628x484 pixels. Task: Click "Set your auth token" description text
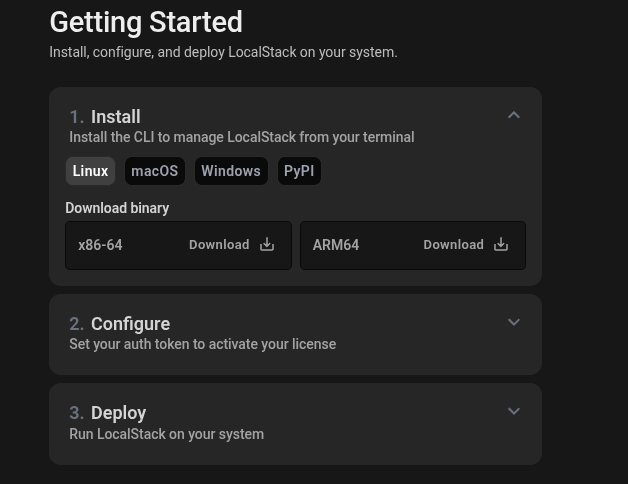pyautogui.click(x=202, y=344)
